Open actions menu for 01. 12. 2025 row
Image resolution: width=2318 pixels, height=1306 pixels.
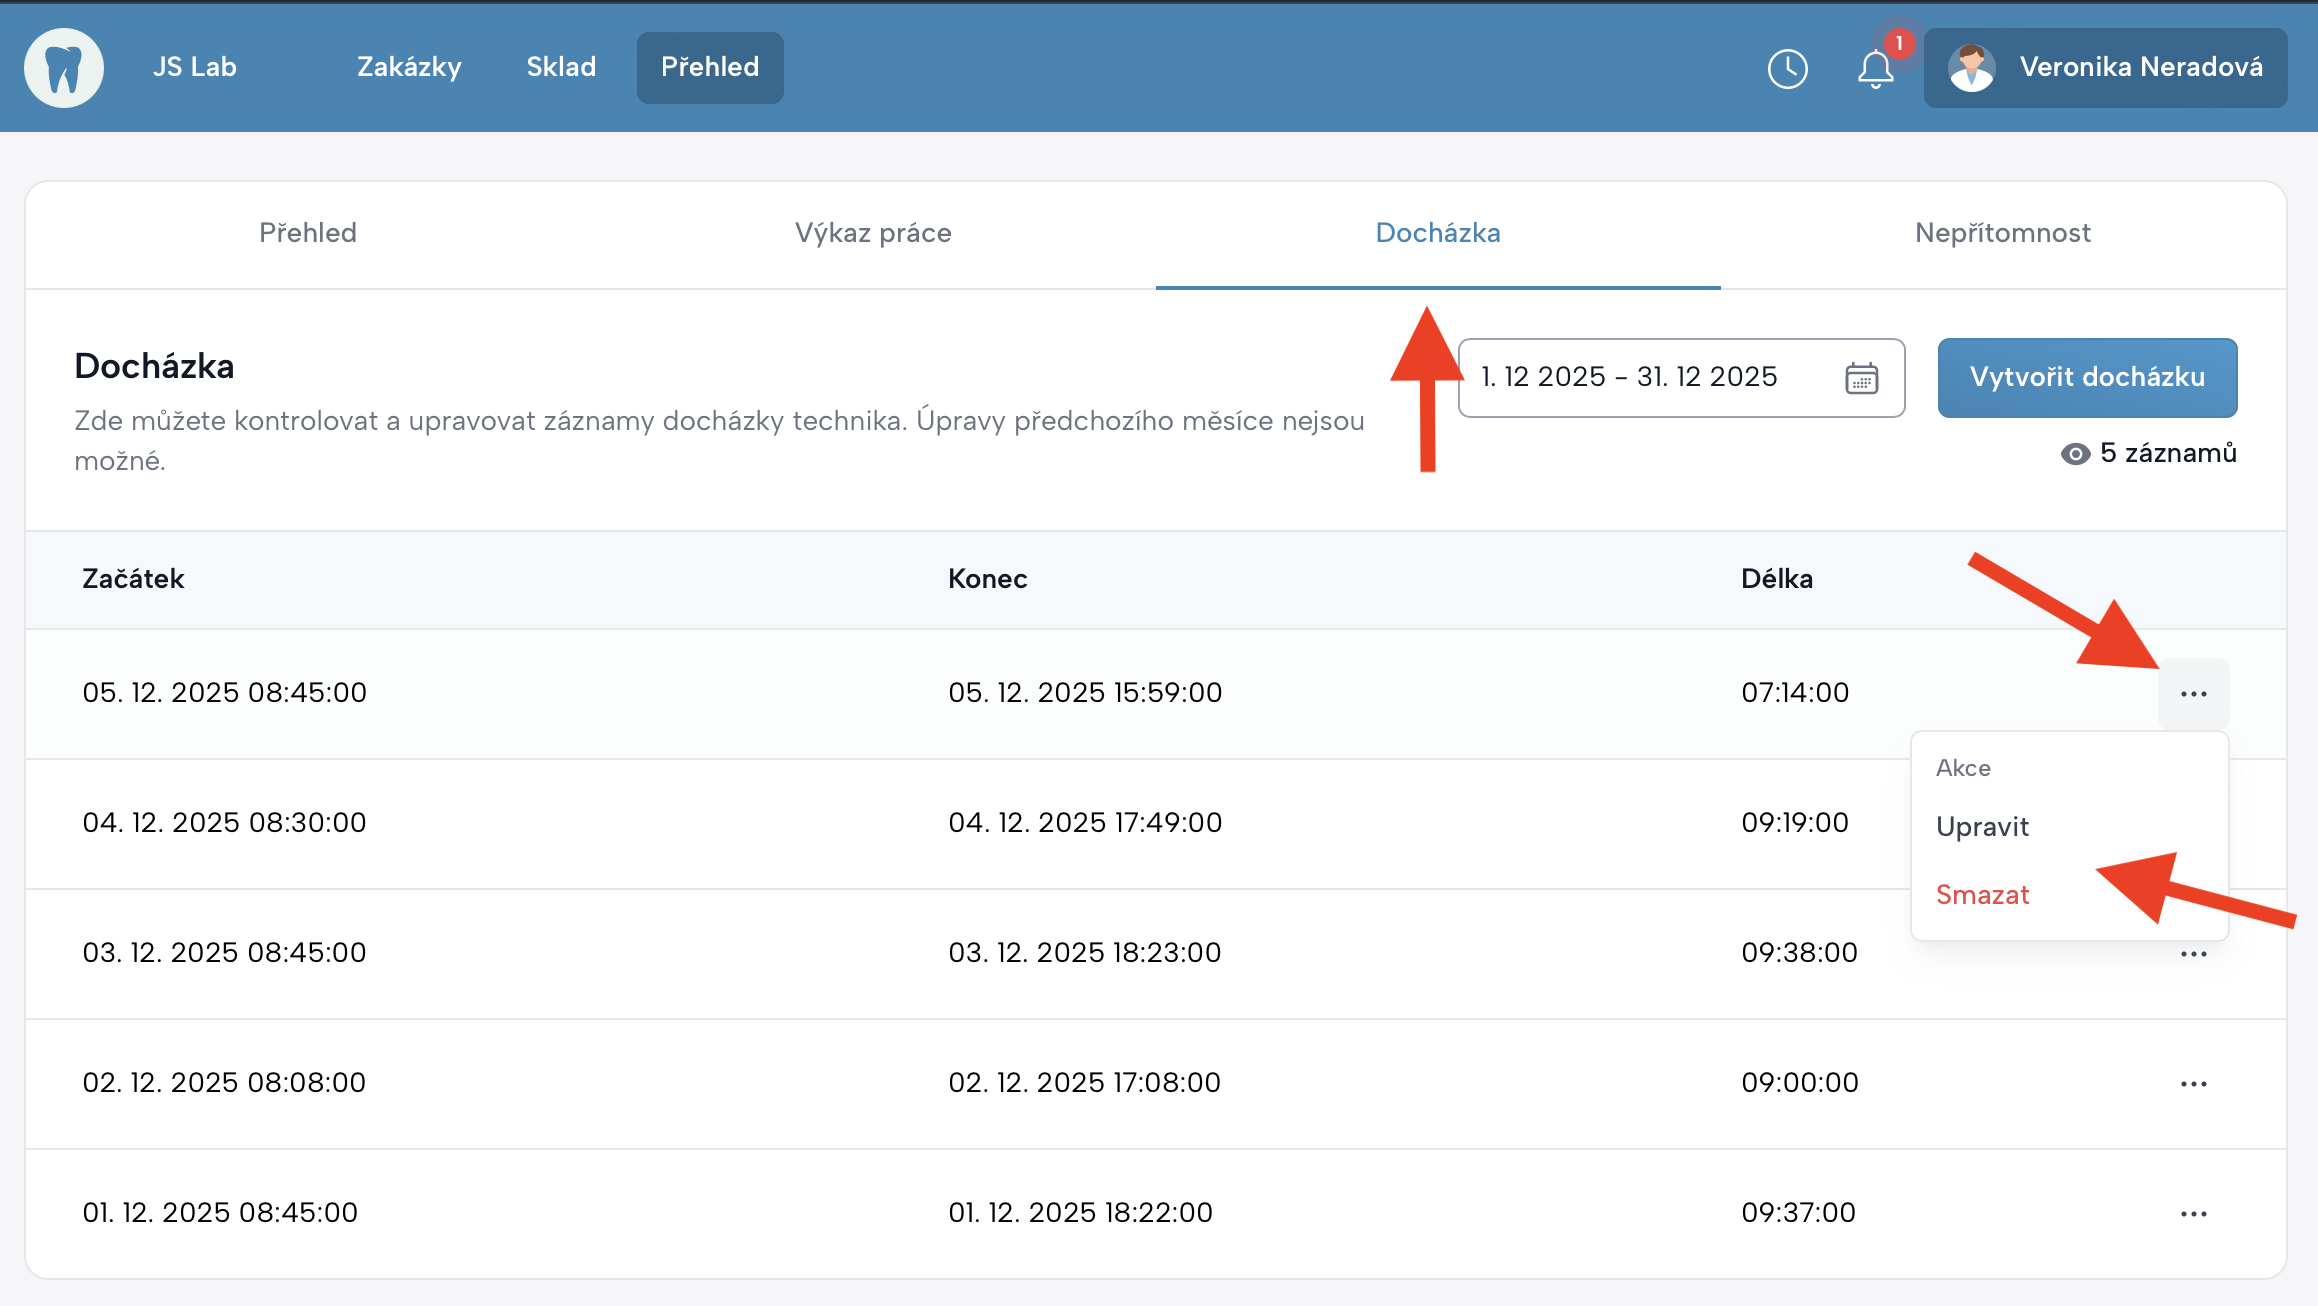[2193, 1214]
